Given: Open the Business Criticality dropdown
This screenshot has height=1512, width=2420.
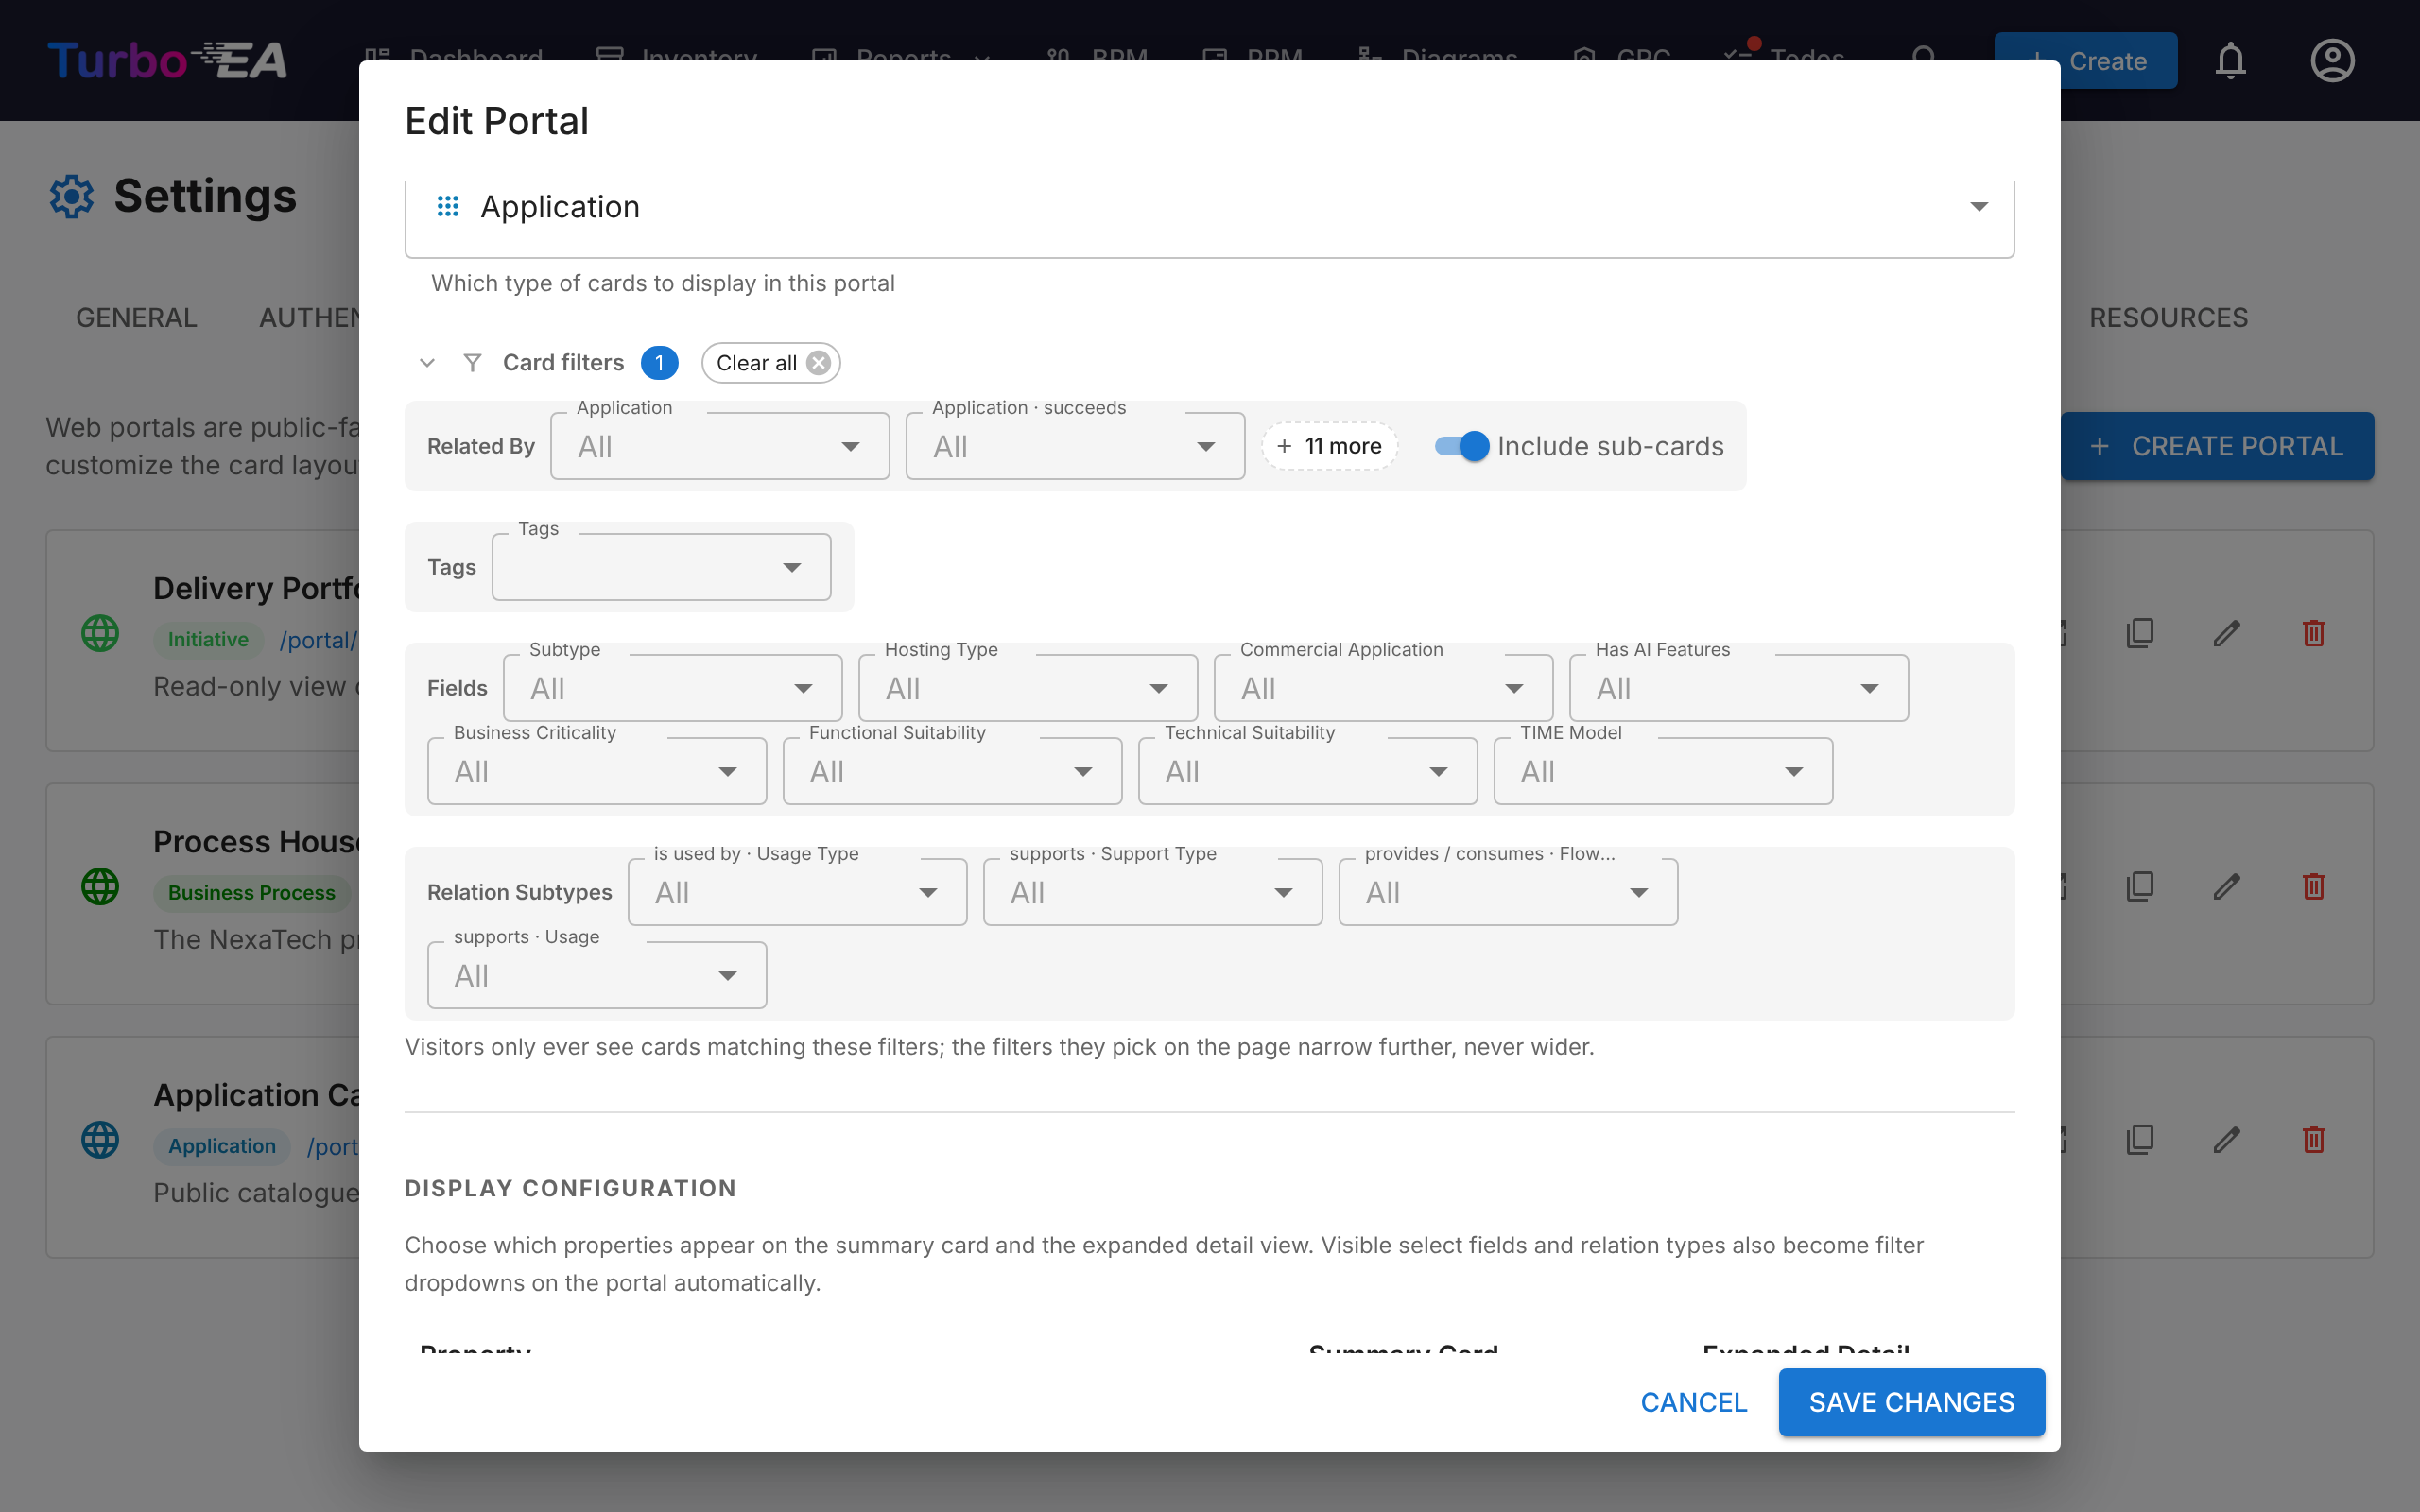Looking at the screenshot, I should click(597, 771).
